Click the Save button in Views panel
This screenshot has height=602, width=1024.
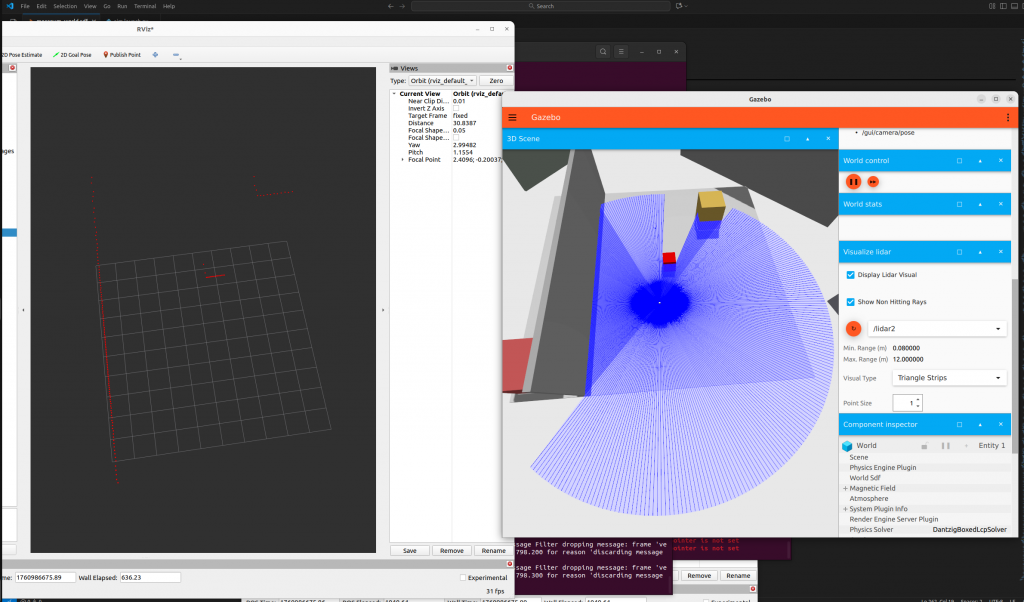pyautogui.click(x=410, y=550)
